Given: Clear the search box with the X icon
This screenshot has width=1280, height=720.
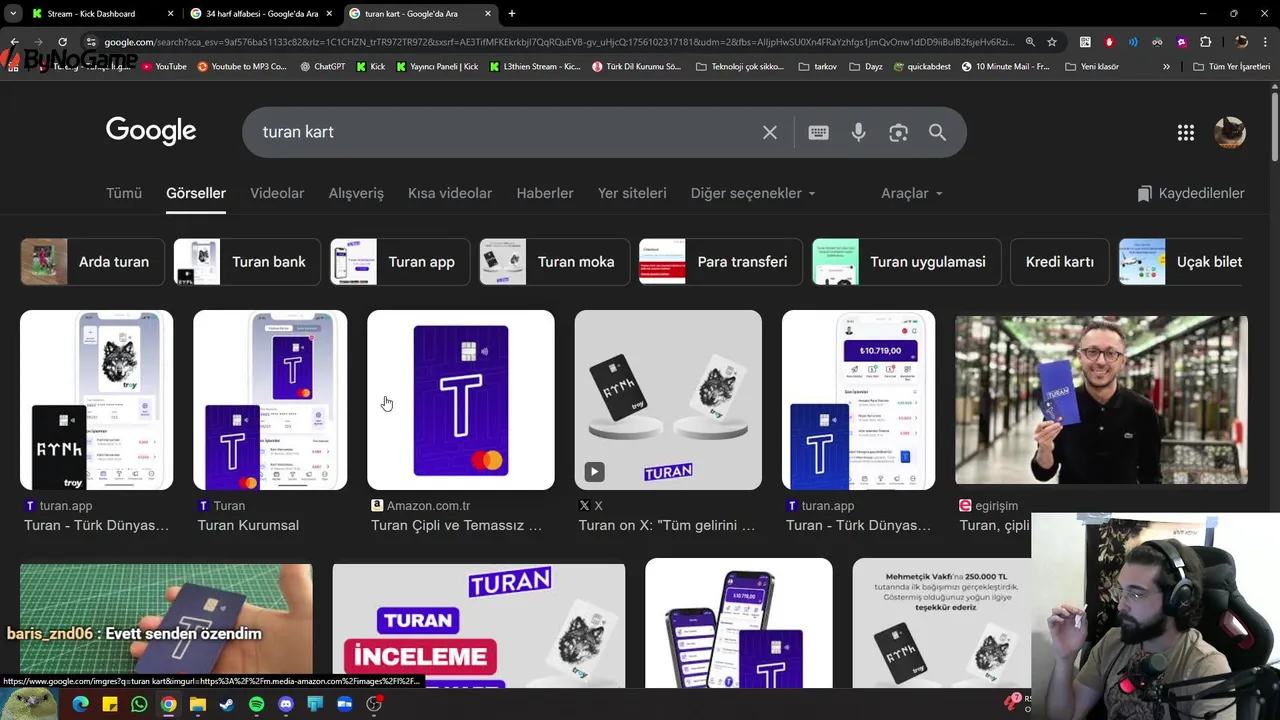Looking at the screenshot, I should (770, 132).
